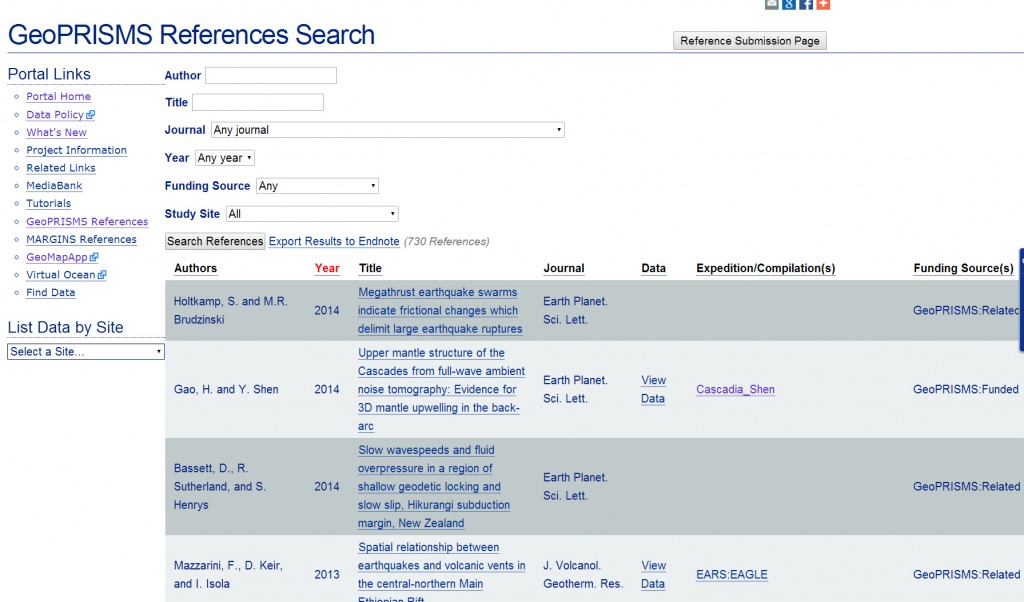Select '730 References' count text
Image resolution: width=1024 pixels, height=602 pixels.
pyautogui.click(x=447, y=242)
